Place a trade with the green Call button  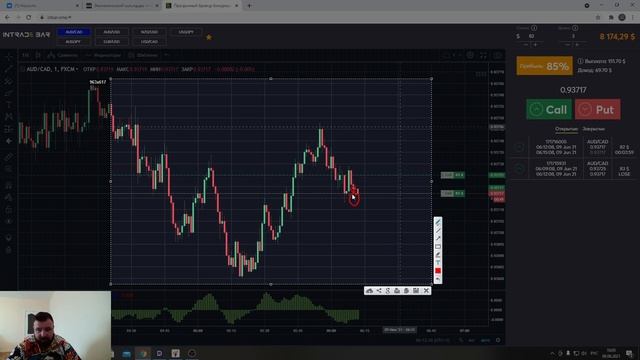pyautogui.click(x=549, y=109)
